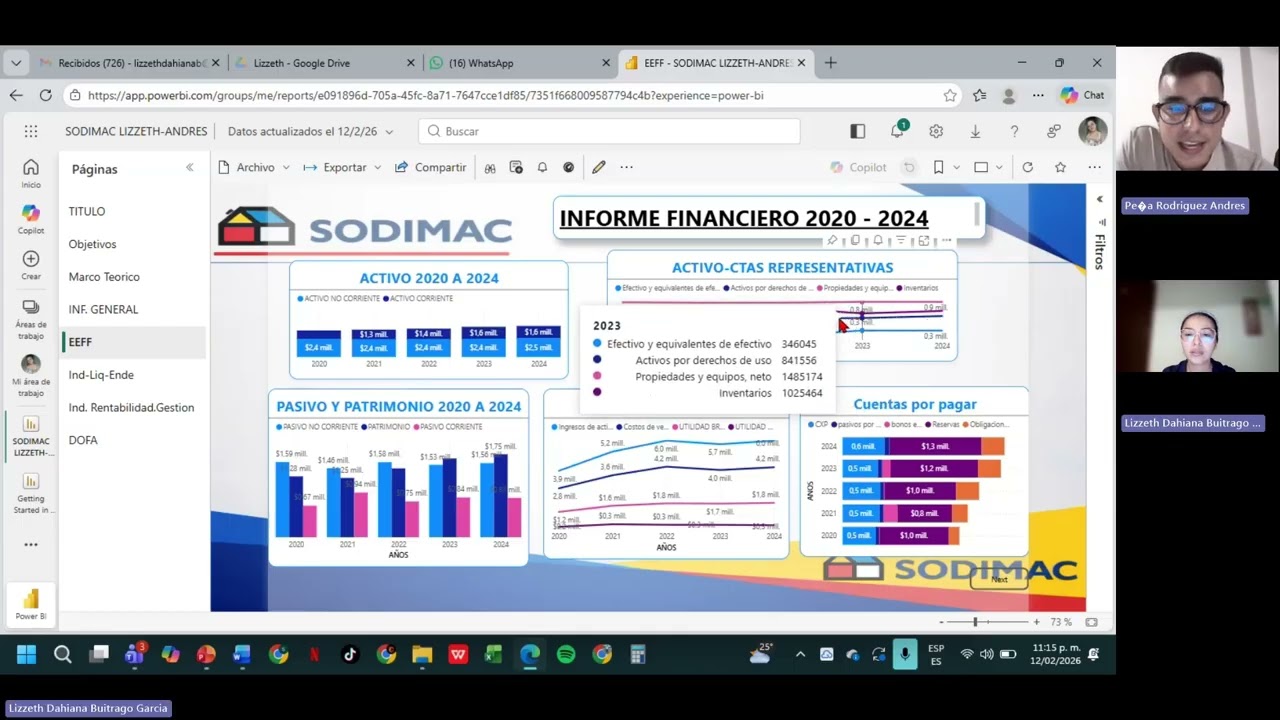
Task: Open TikTok from the taskbar
Action: click(350, 655)
